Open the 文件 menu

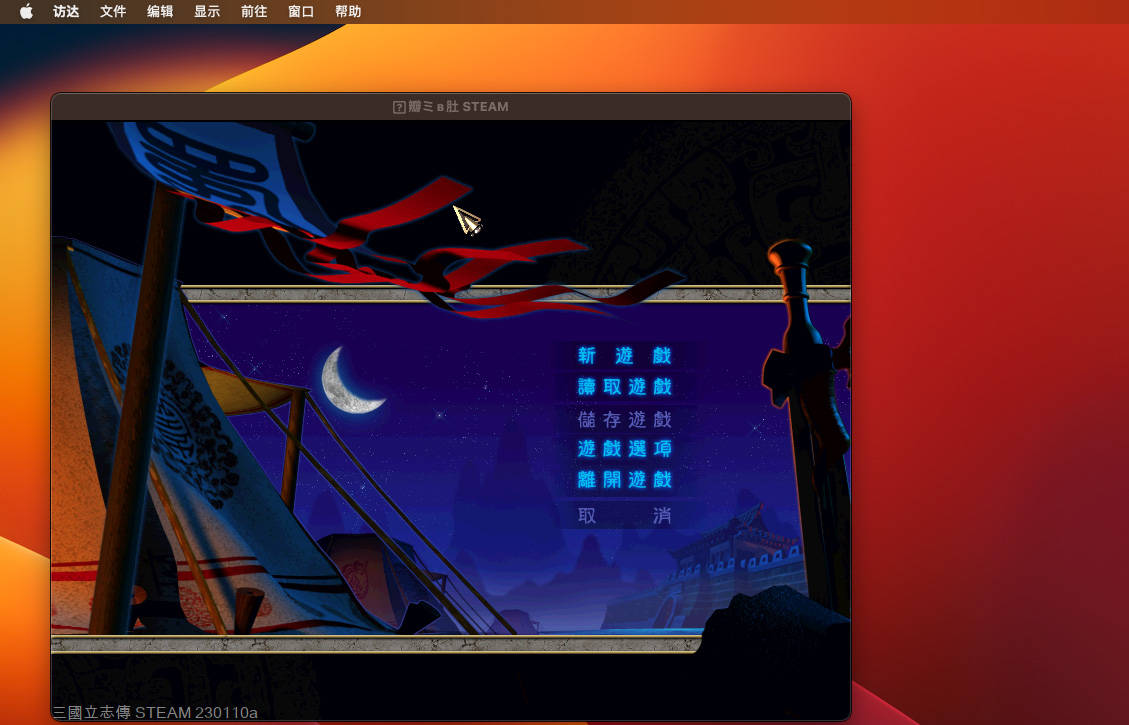(113, 12)
